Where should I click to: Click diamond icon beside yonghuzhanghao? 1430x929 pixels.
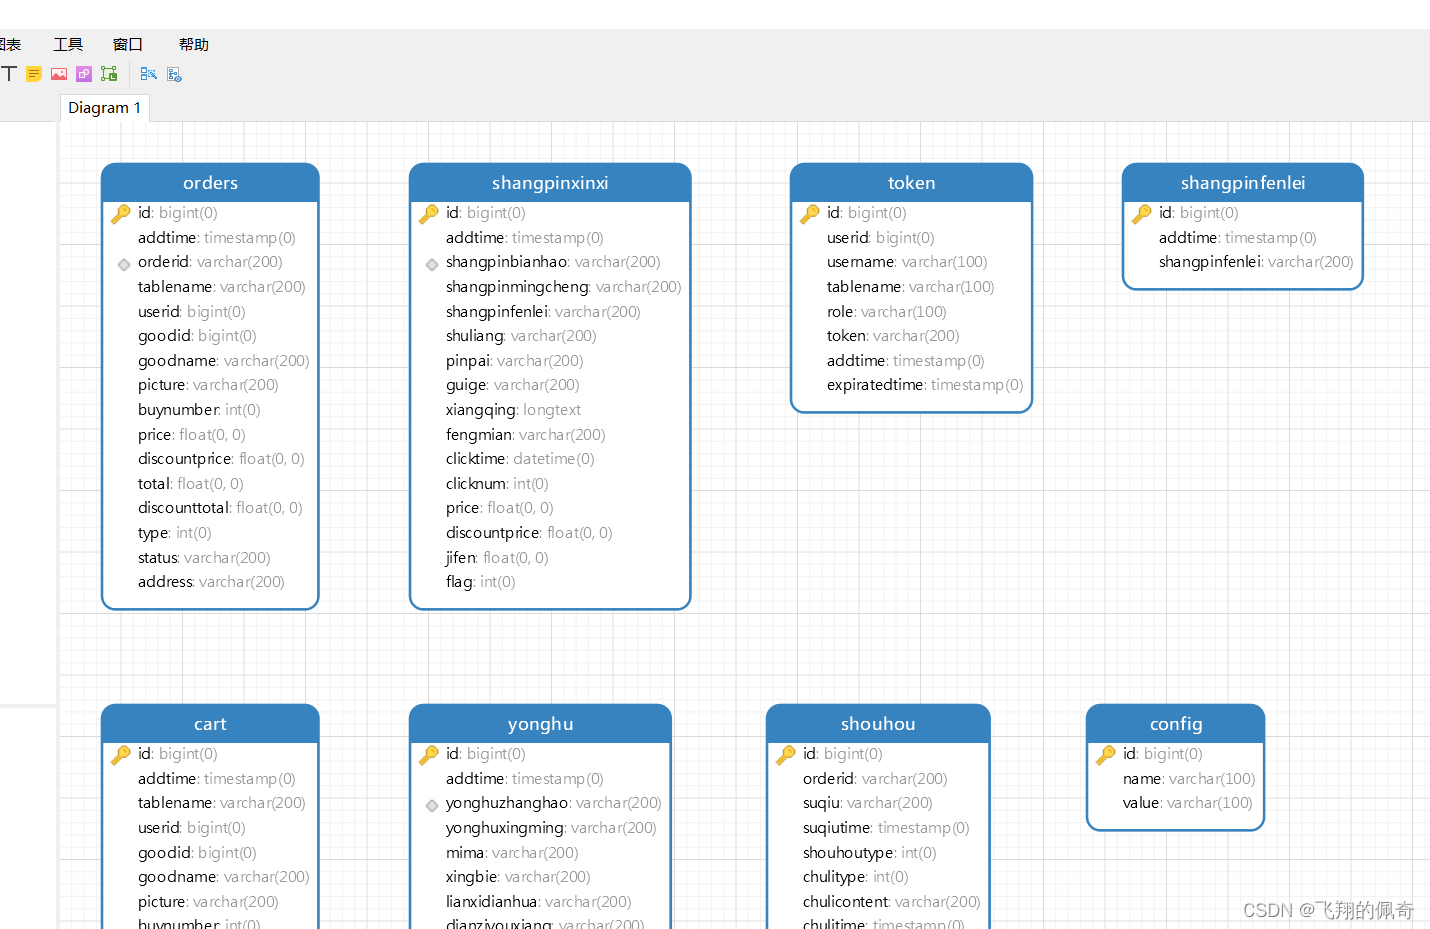coord(432,805)
